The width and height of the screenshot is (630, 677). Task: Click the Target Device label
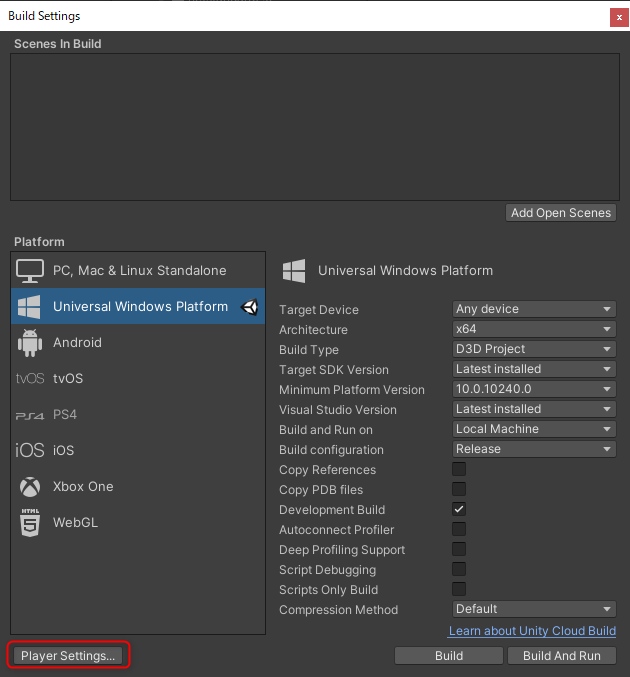pos(319,310)
